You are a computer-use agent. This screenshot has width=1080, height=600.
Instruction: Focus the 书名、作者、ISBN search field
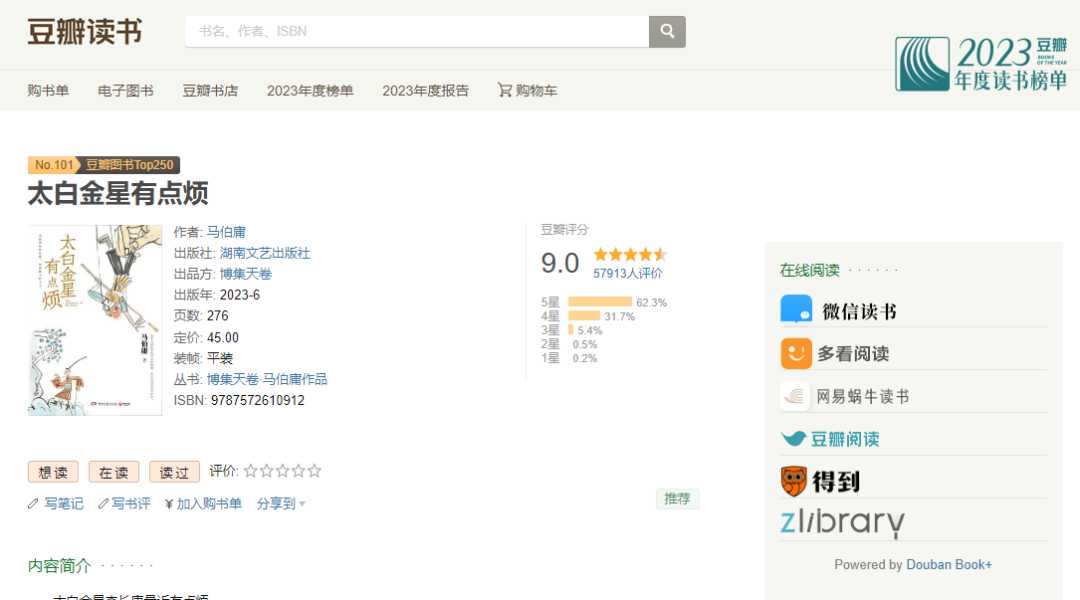pos(417,32)
